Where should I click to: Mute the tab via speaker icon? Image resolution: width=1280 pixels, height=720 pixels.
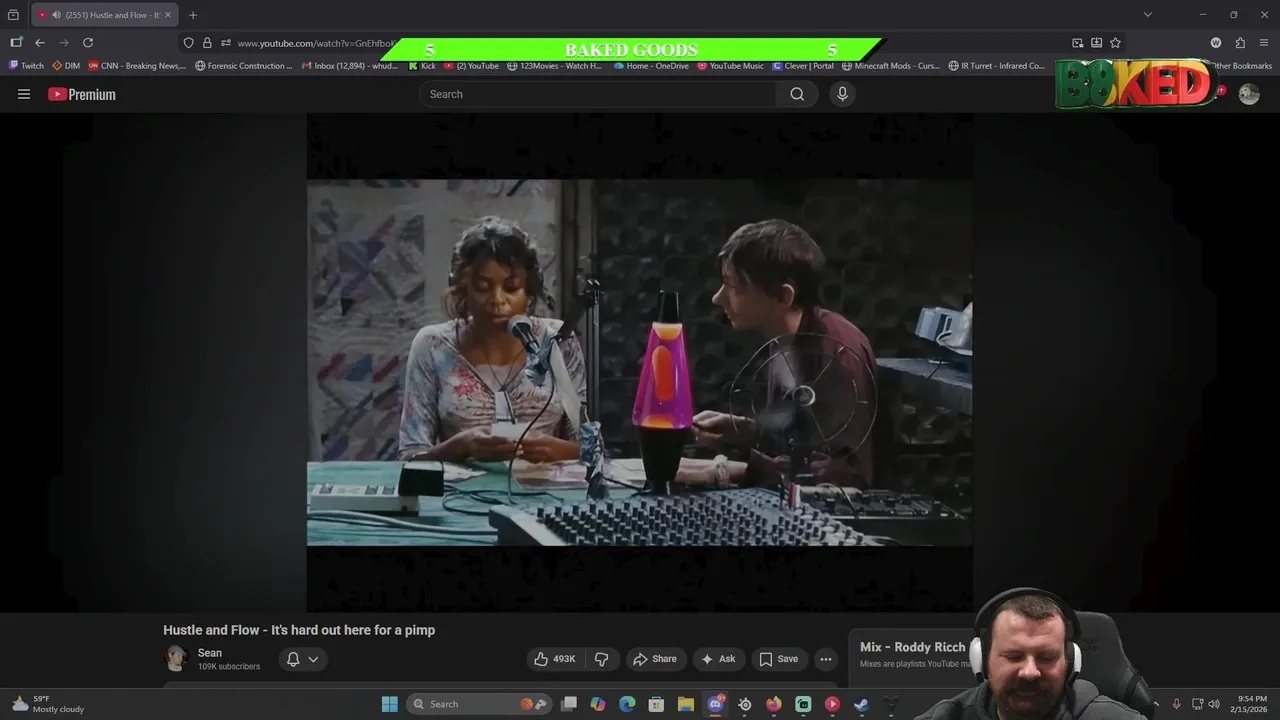click(56, 15)
